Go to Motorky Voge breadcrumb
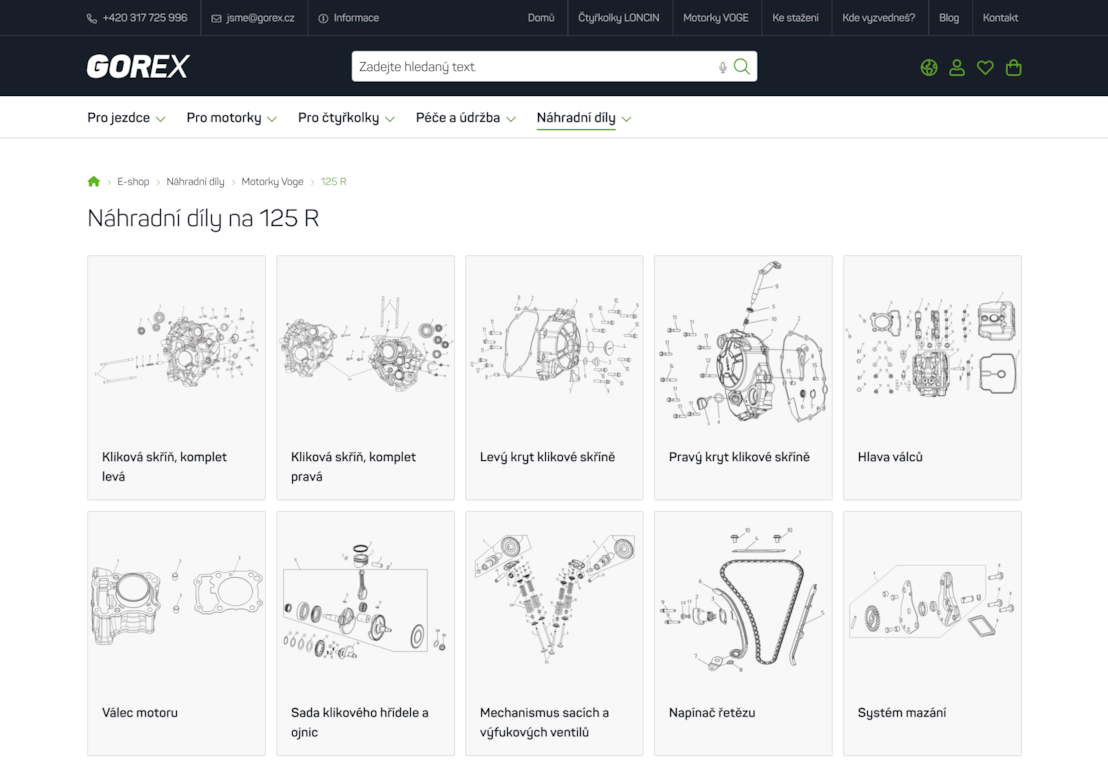 272,182
